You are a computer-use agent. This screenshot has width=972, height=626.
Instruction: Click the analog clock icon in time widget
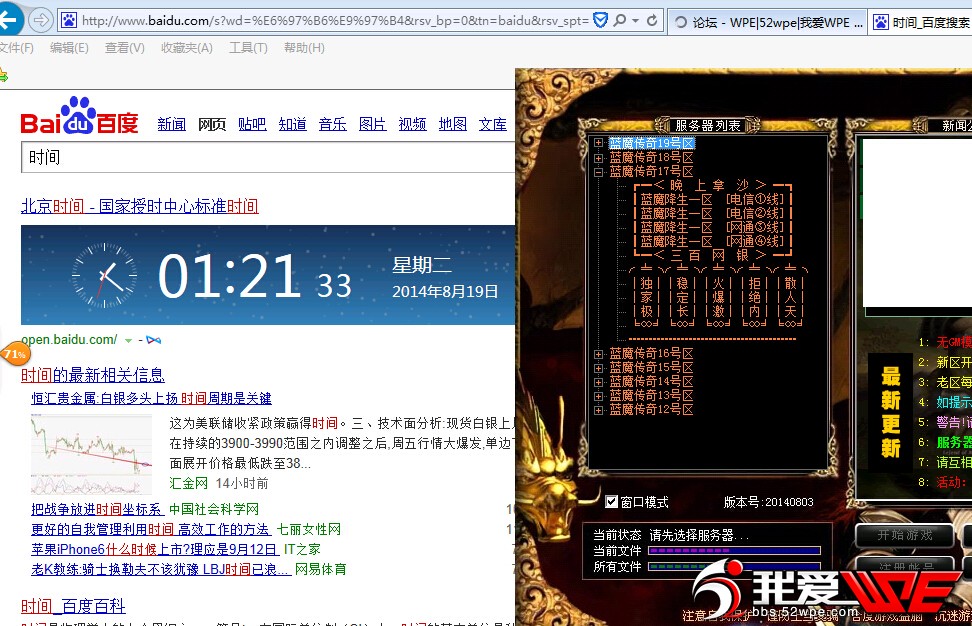pos(104,275)
